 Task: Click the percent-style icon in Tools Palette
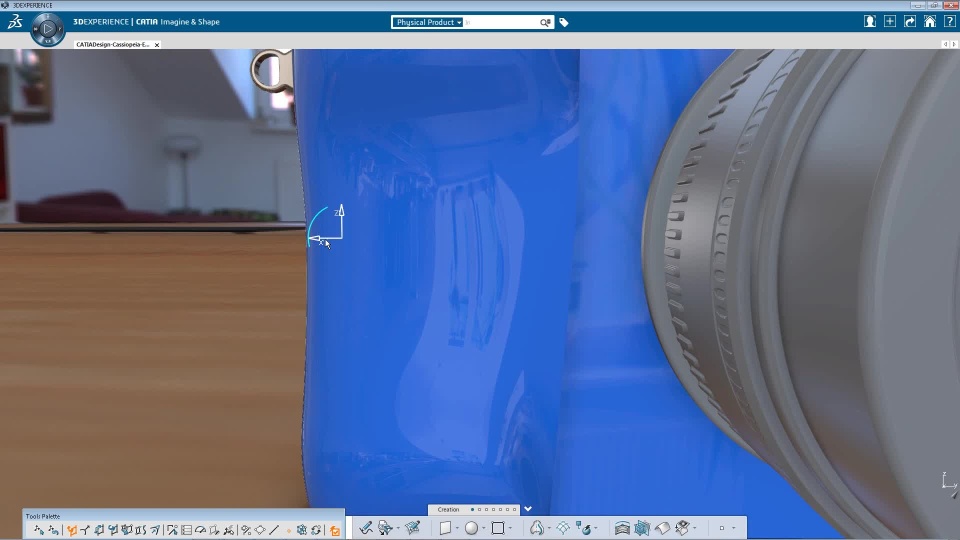(x=246, y=530)
